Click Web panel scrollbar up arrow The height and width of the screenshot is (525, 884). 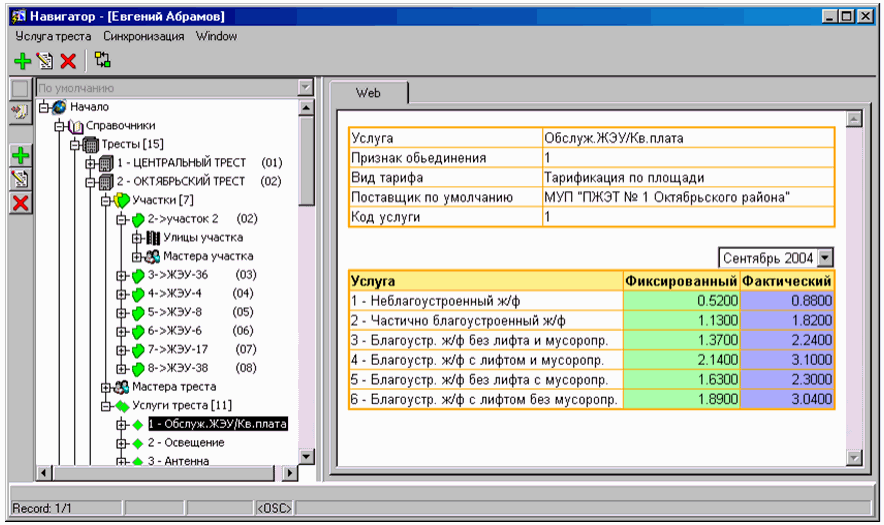tap(854, 119)
